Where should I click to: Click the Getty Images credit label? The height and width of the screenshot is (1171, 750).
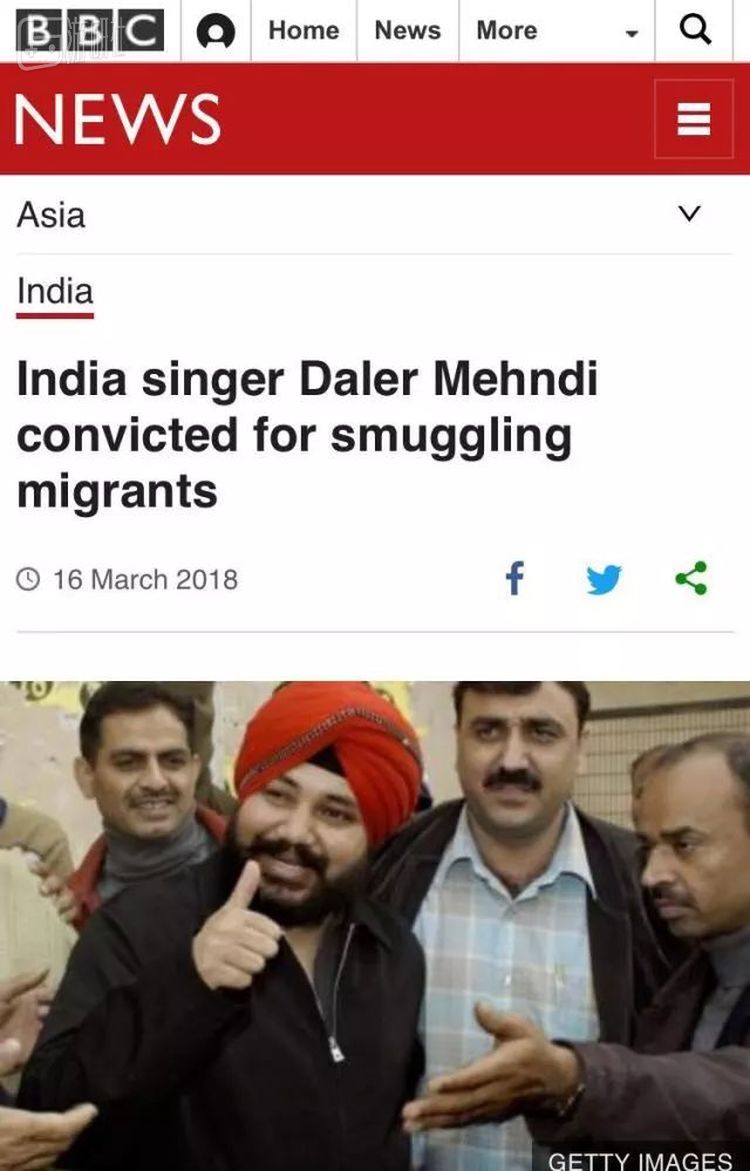pos(640,1160)
